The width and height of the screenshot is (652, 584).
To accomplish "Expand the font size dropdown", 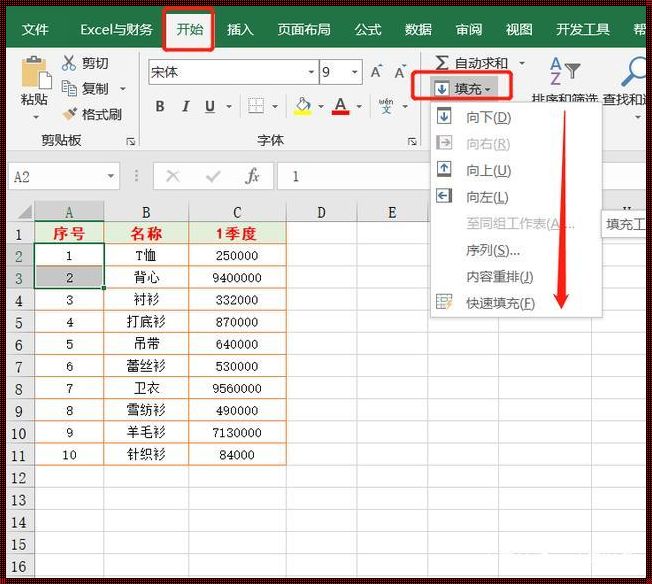I will (x=354, y=72).
